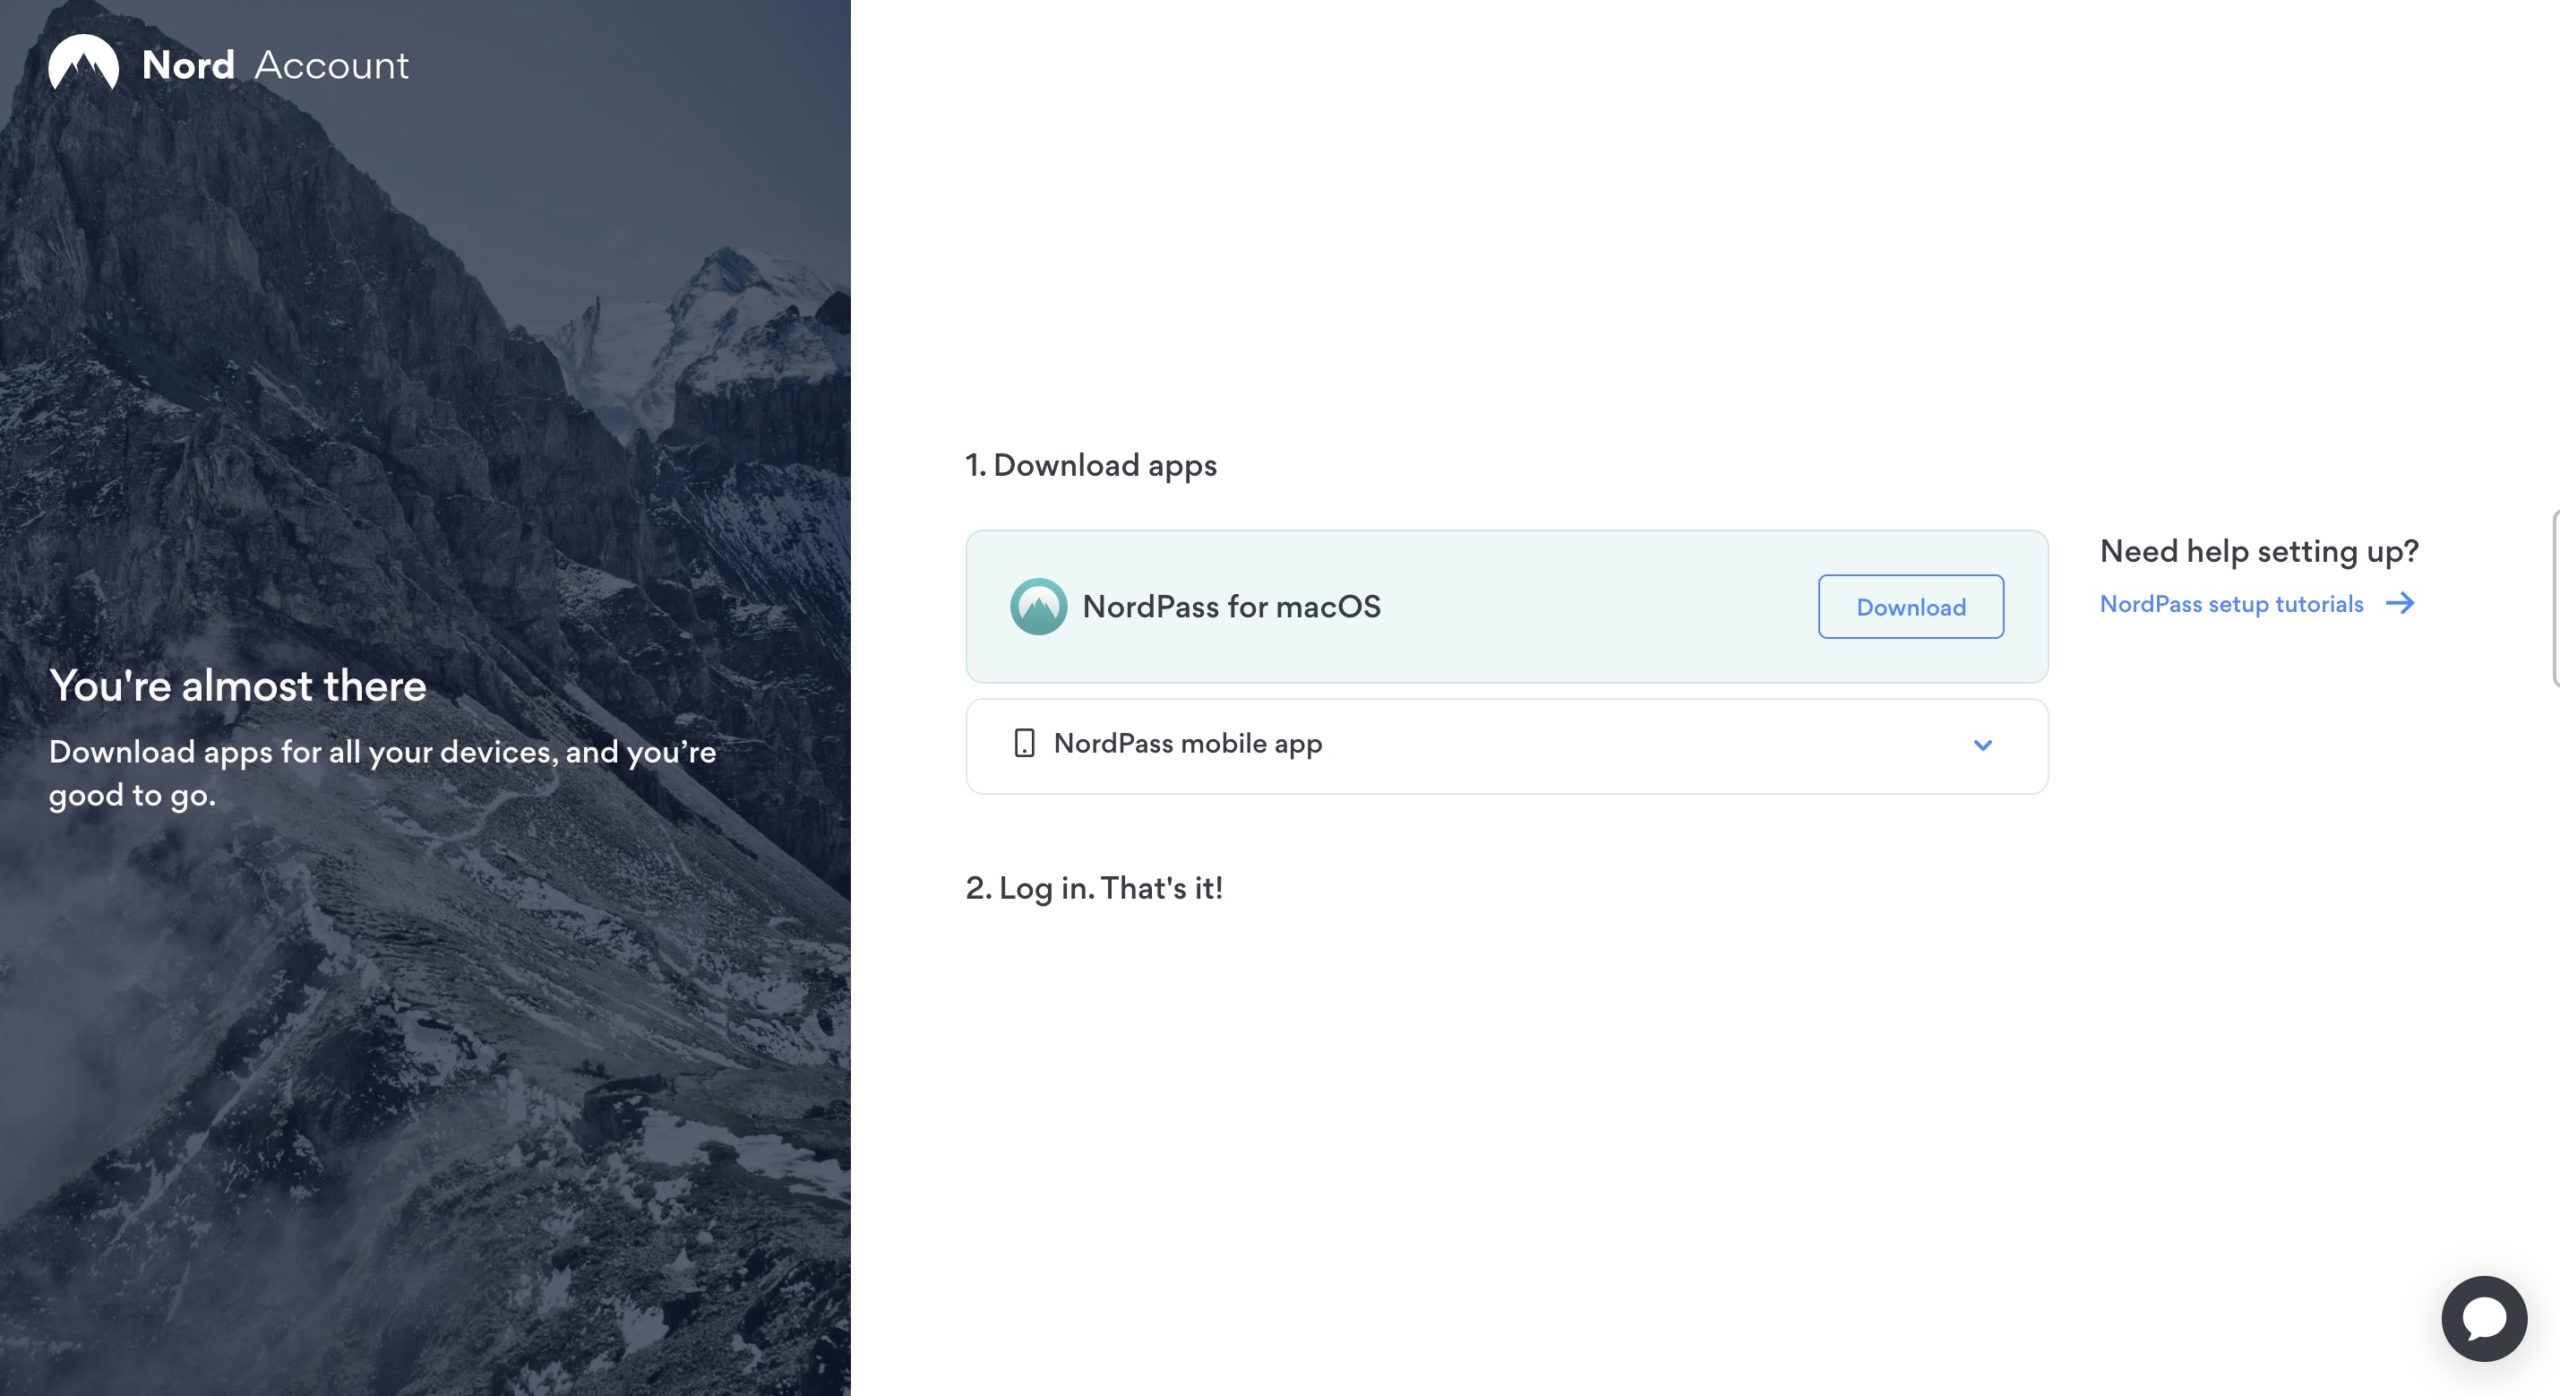This screenshot has height=1396, width=2560.
Task: Click the "You're almost there" heading
Action: click(x=238, y=686)
